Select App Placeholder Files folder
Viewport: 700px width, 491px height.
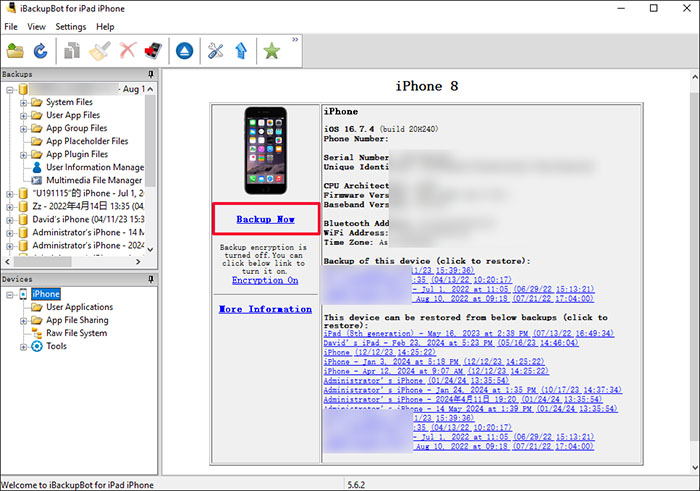click(87, 141)
